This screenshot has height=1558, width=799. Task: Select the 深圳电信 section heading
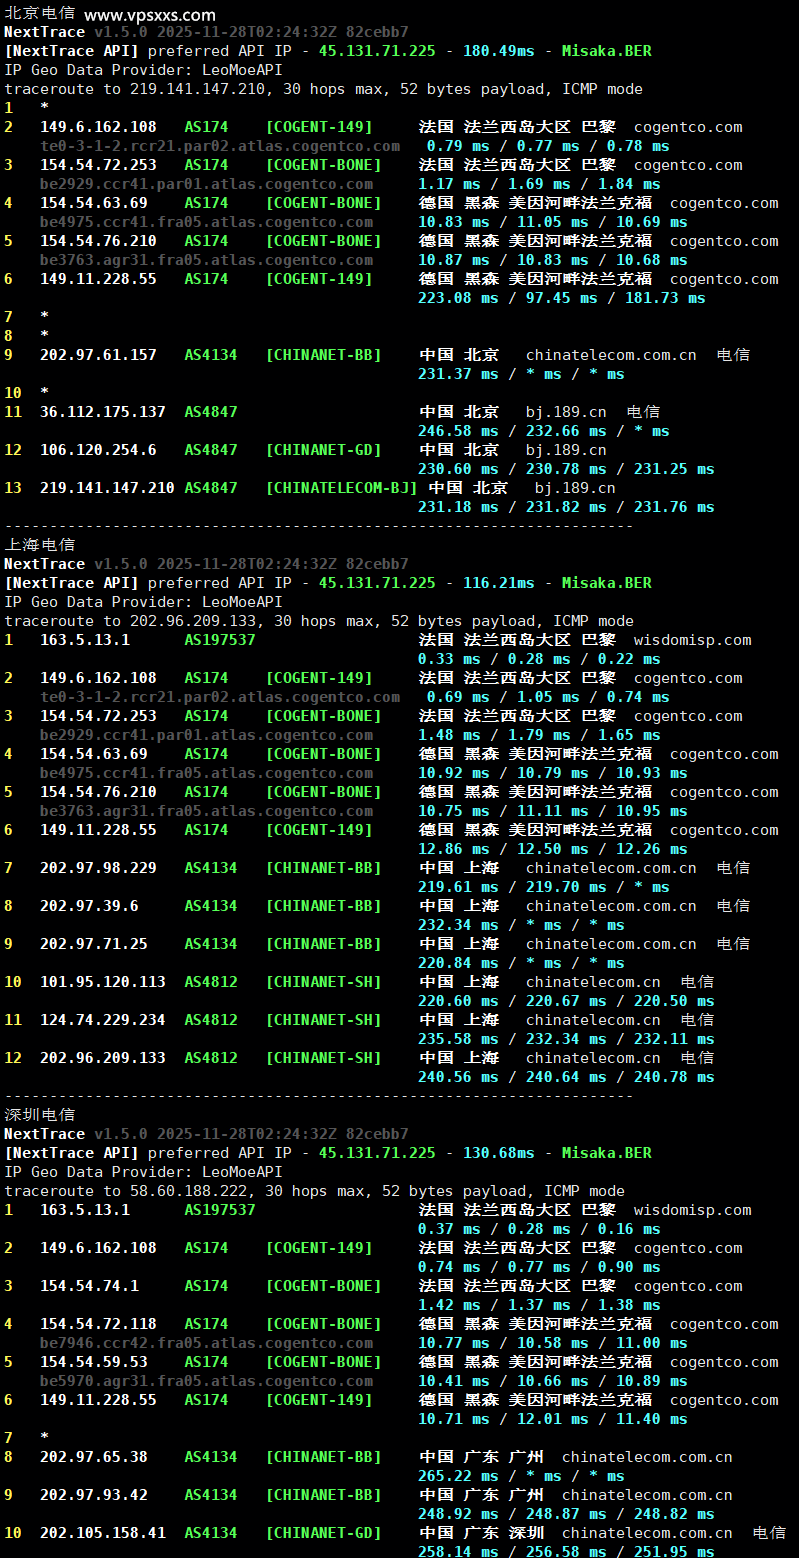(x=40, y=1115)
